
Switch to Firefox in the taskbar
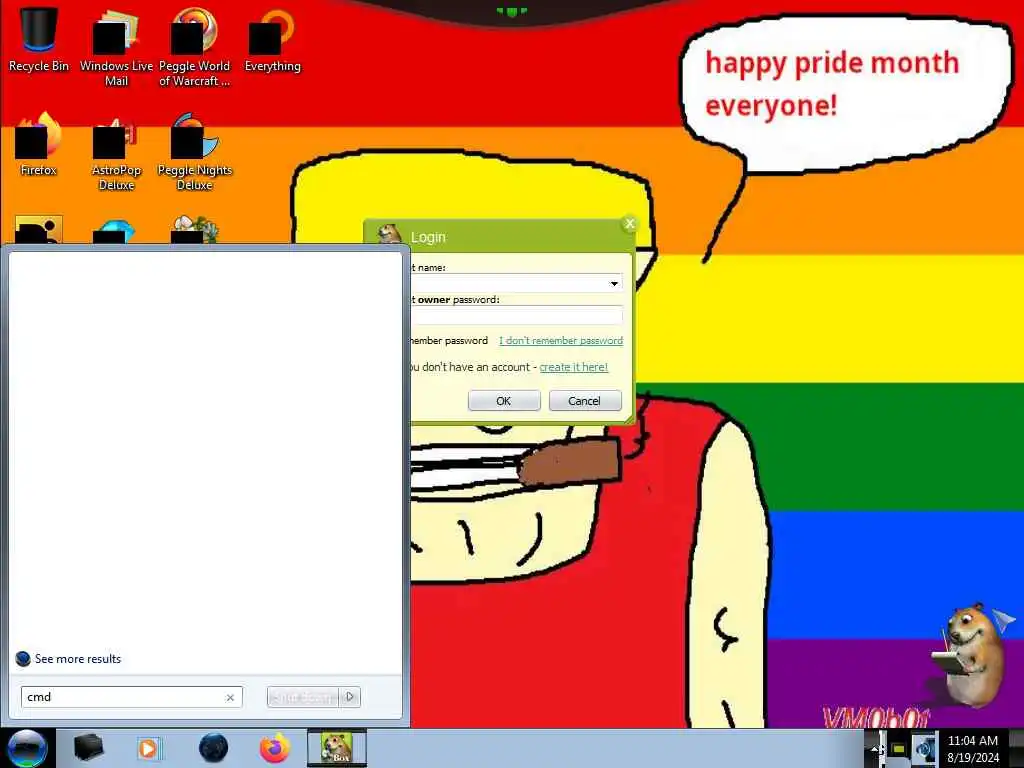(275, 748)
